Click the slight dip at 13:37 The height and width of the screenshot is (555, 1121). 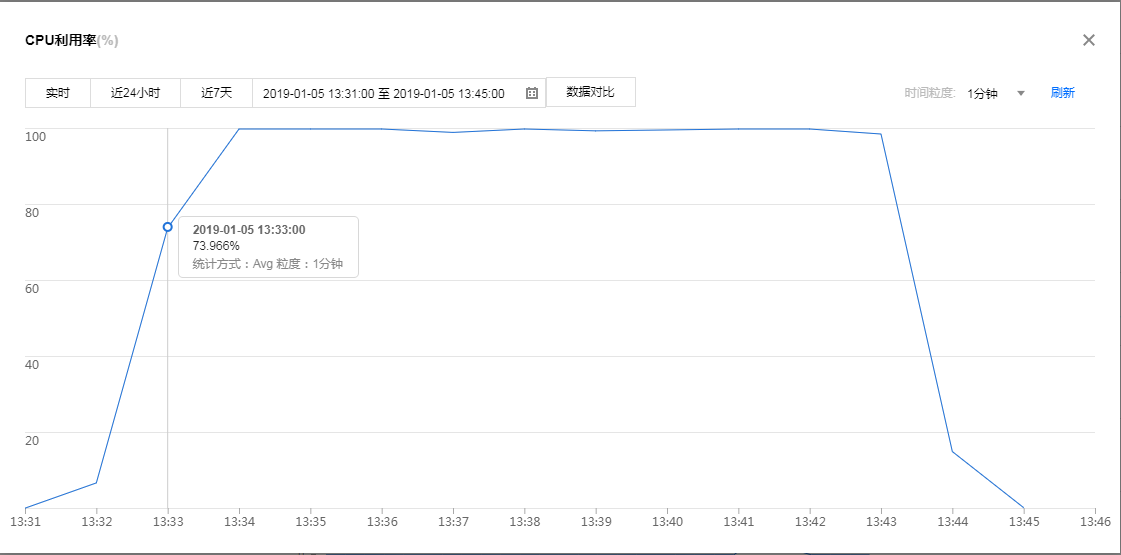[x=453, y=132]
